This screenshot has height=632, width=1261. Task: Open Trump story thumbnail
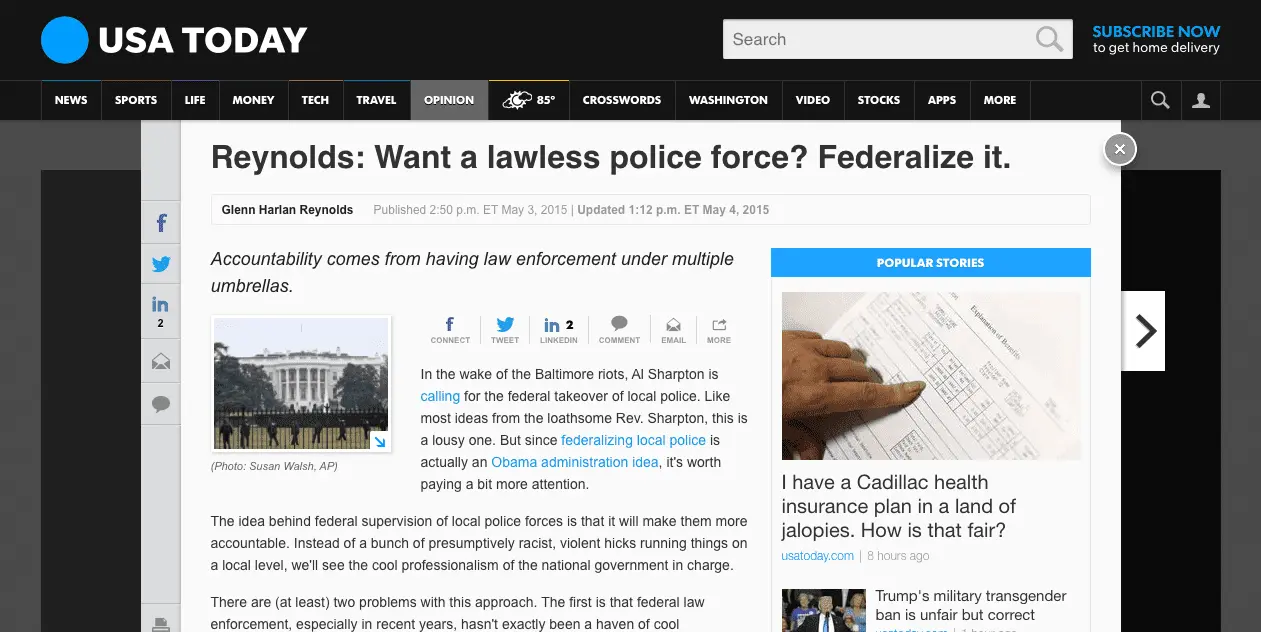(824, 610)
